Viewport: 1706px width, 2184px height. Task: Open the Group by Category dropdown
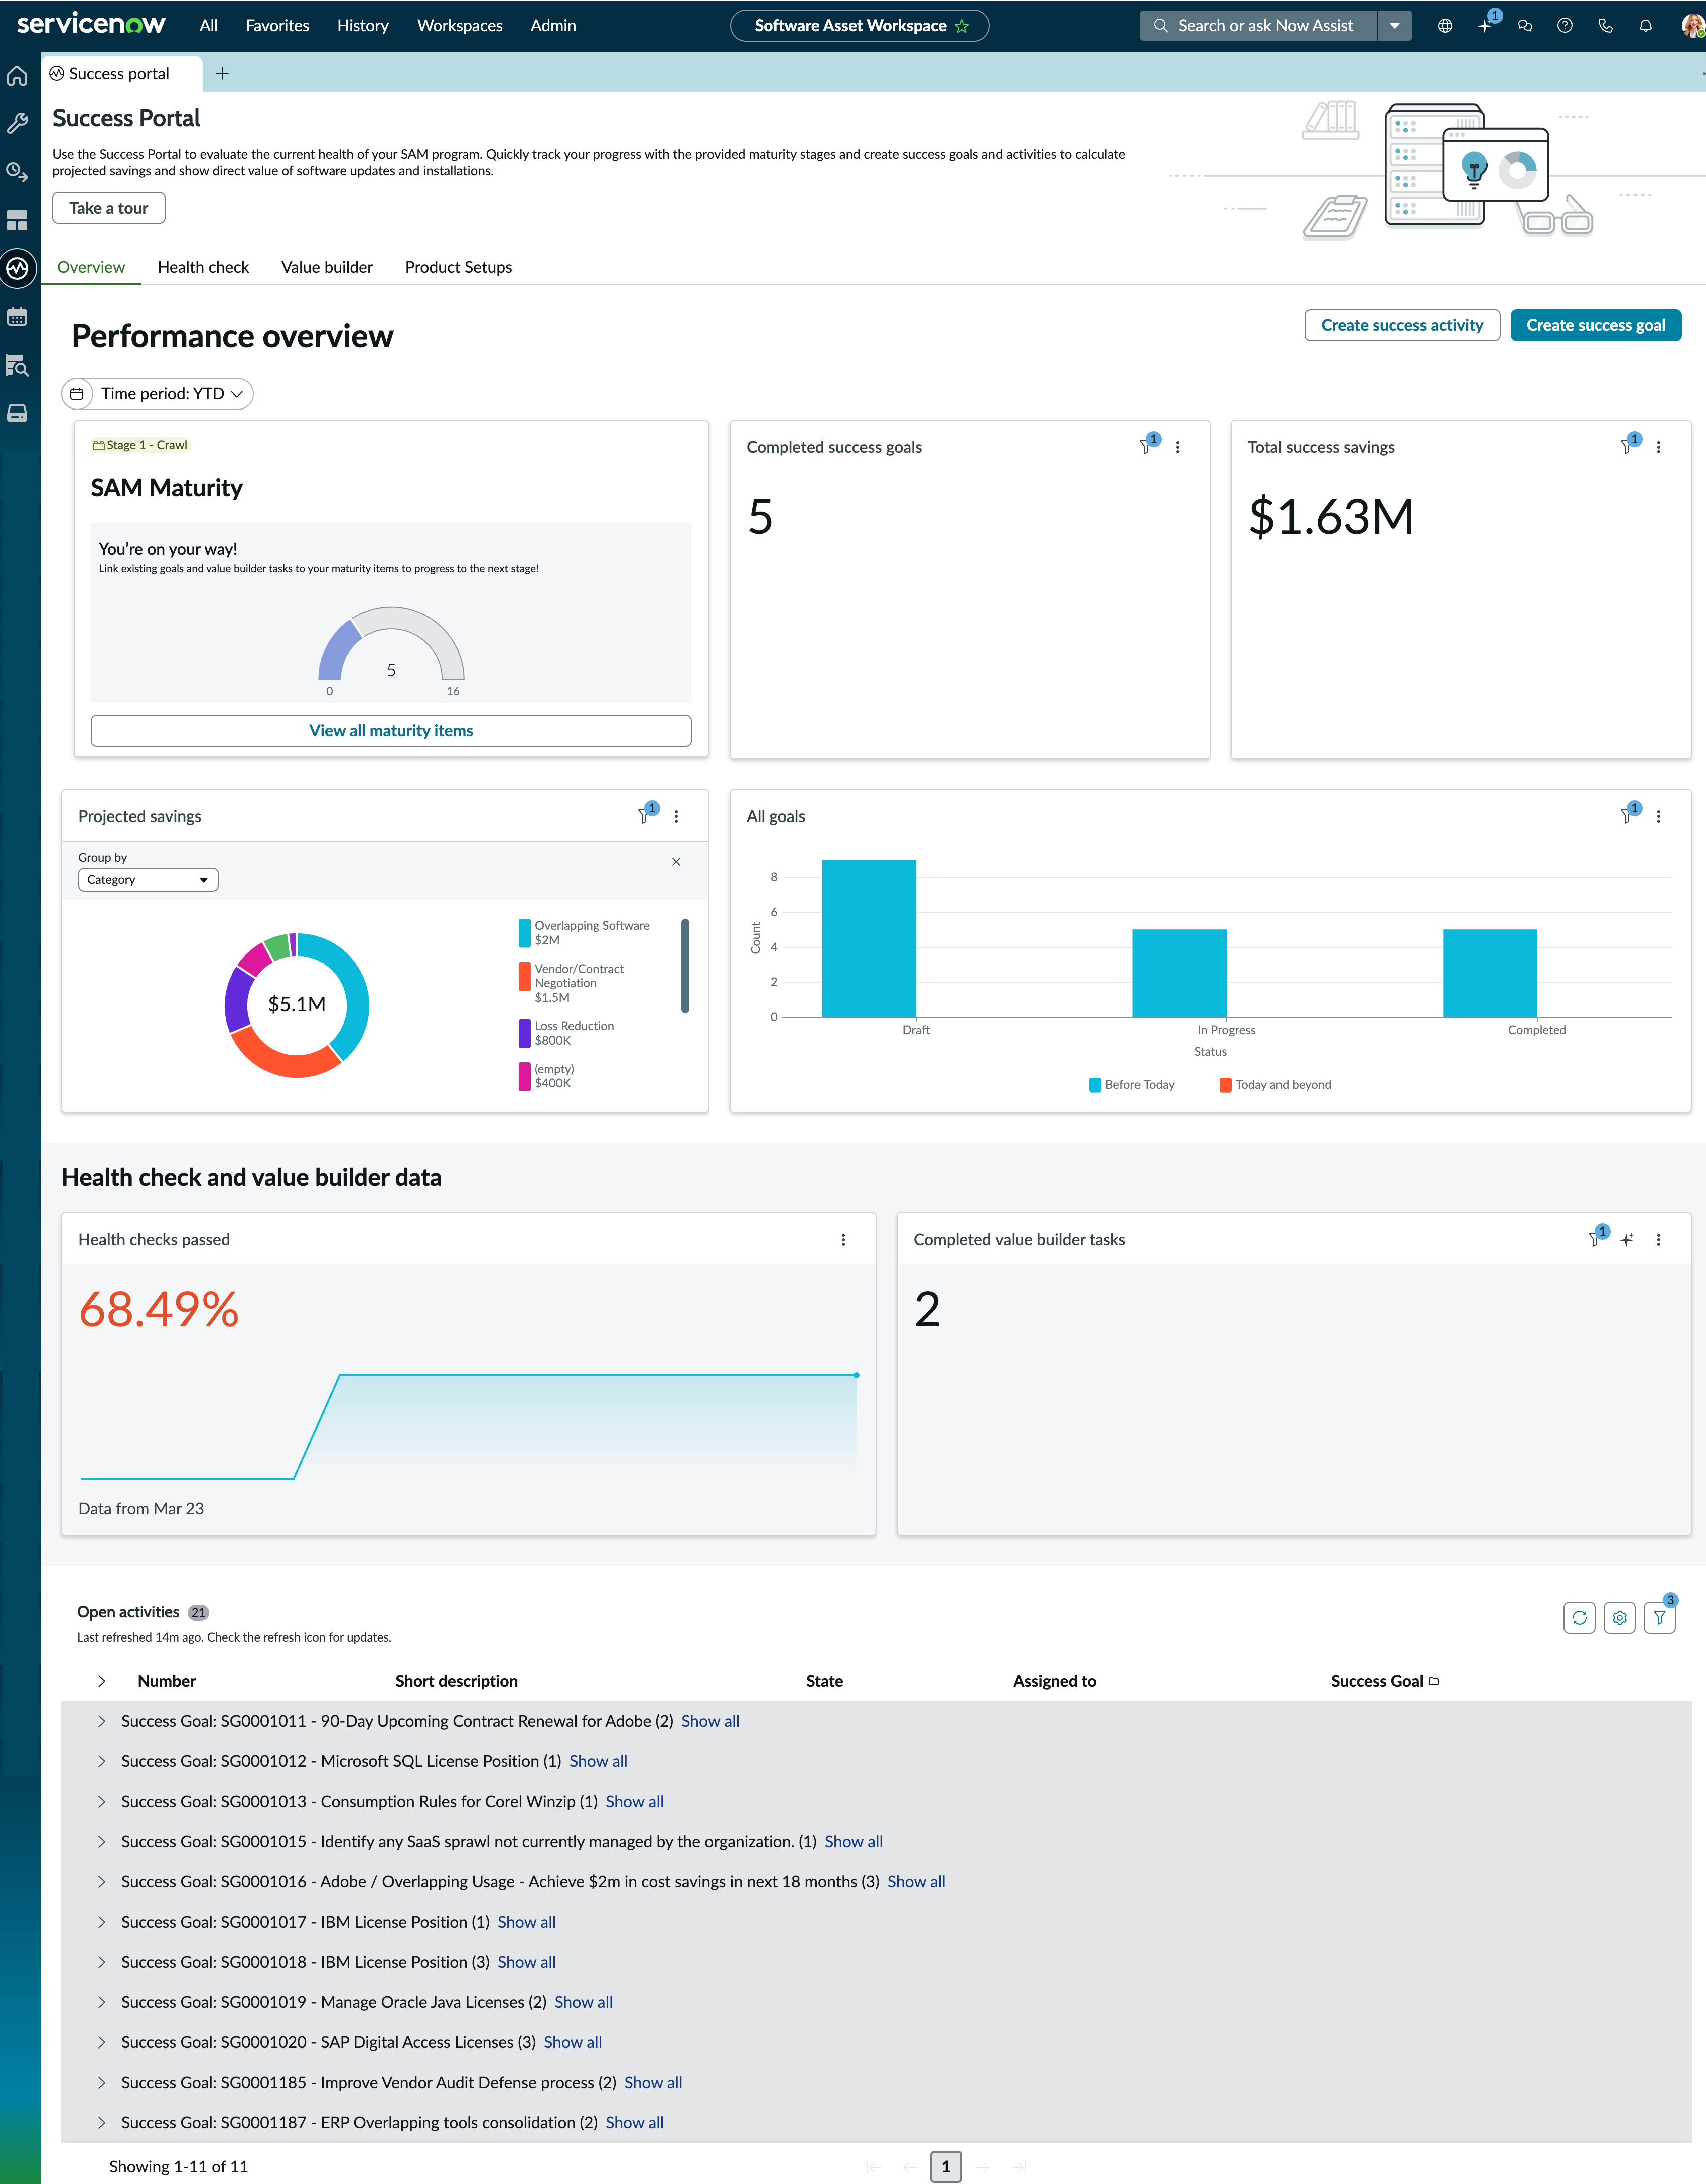click(x=148, y=879)
